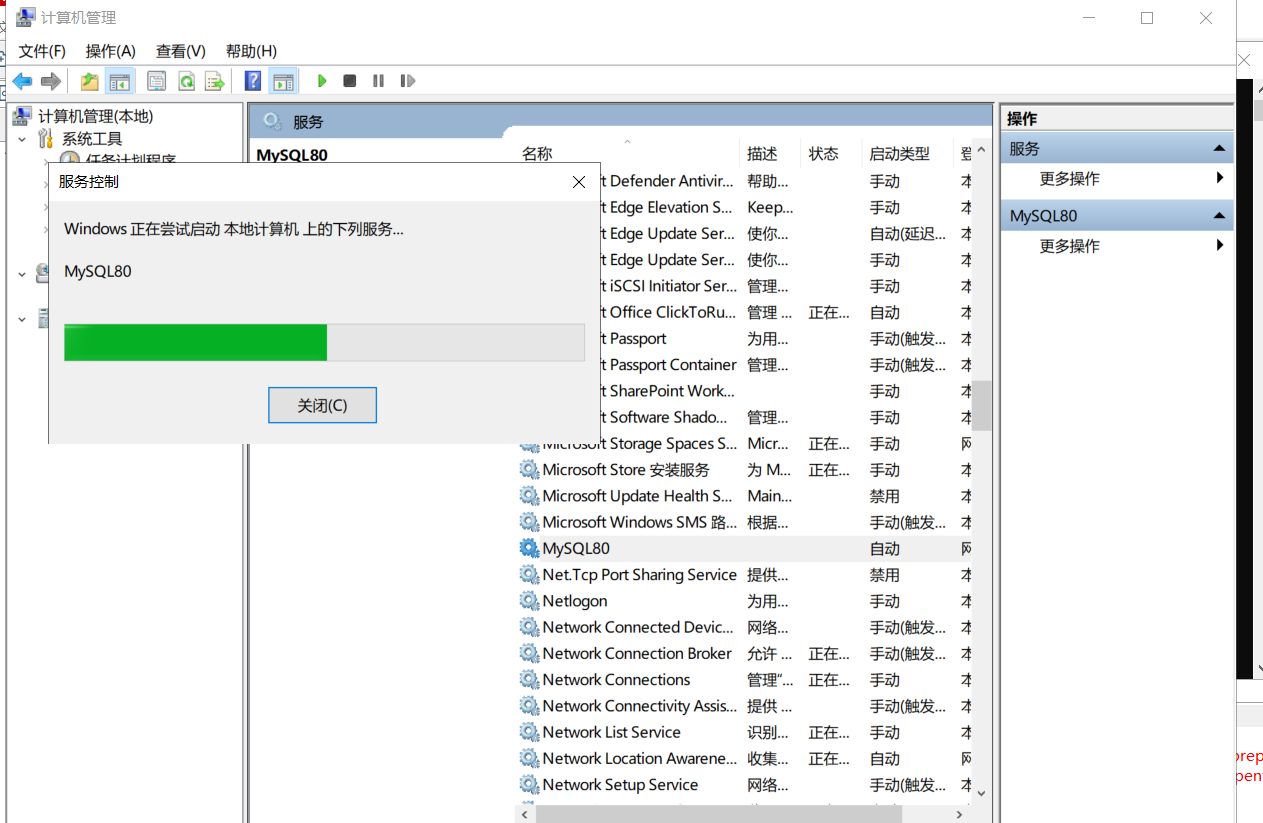Select the Network Connectivity Assis... service row
The image size is (1263, 823).
click(745, 706)
